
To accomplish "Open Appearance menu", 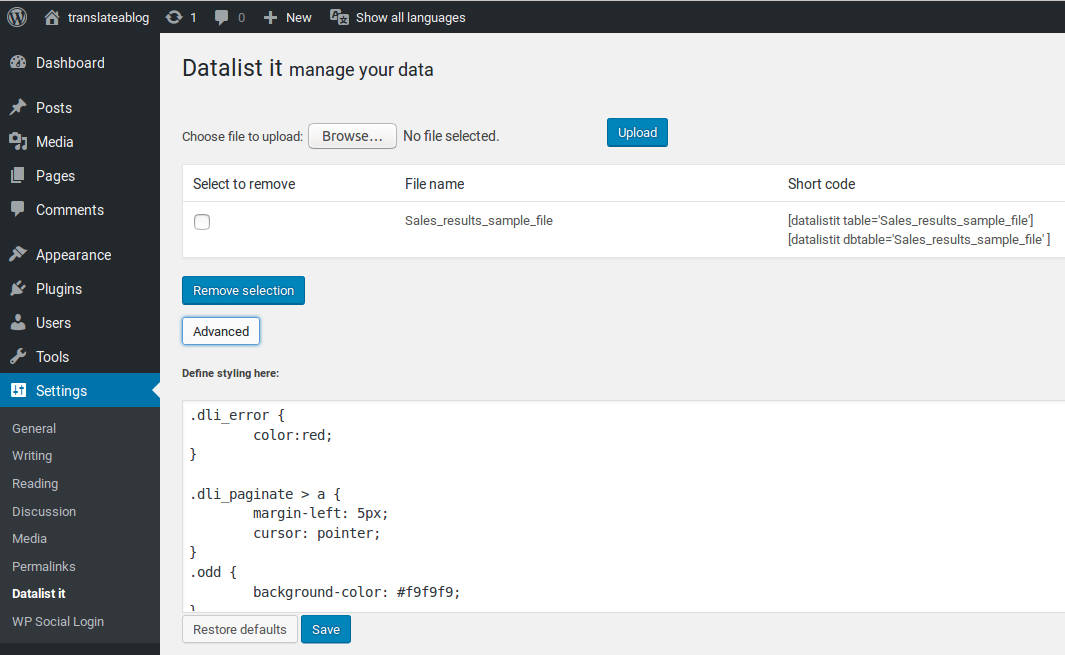I will click(x=73, y=255).
